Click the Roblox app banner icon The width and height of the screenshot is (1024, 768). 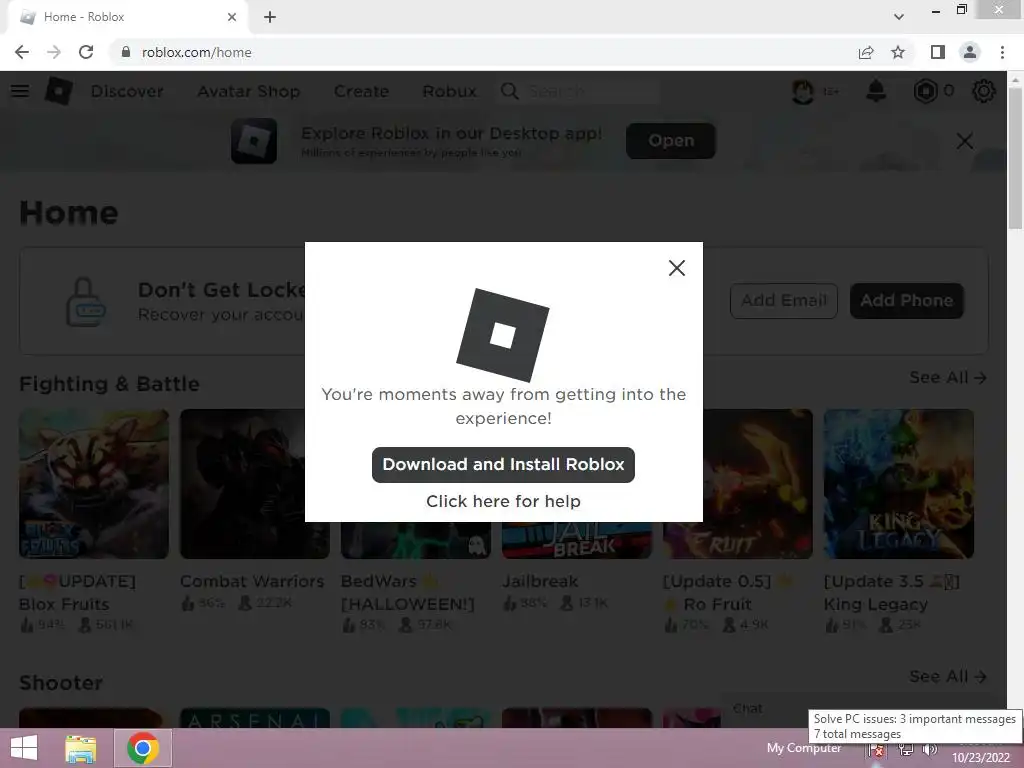[254, 140]
